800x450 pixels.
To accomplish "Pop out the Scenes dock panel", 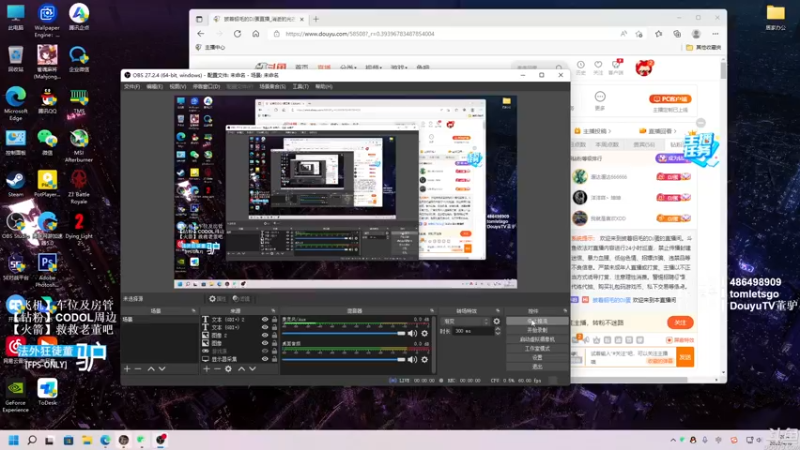I will tap(193, 311).
